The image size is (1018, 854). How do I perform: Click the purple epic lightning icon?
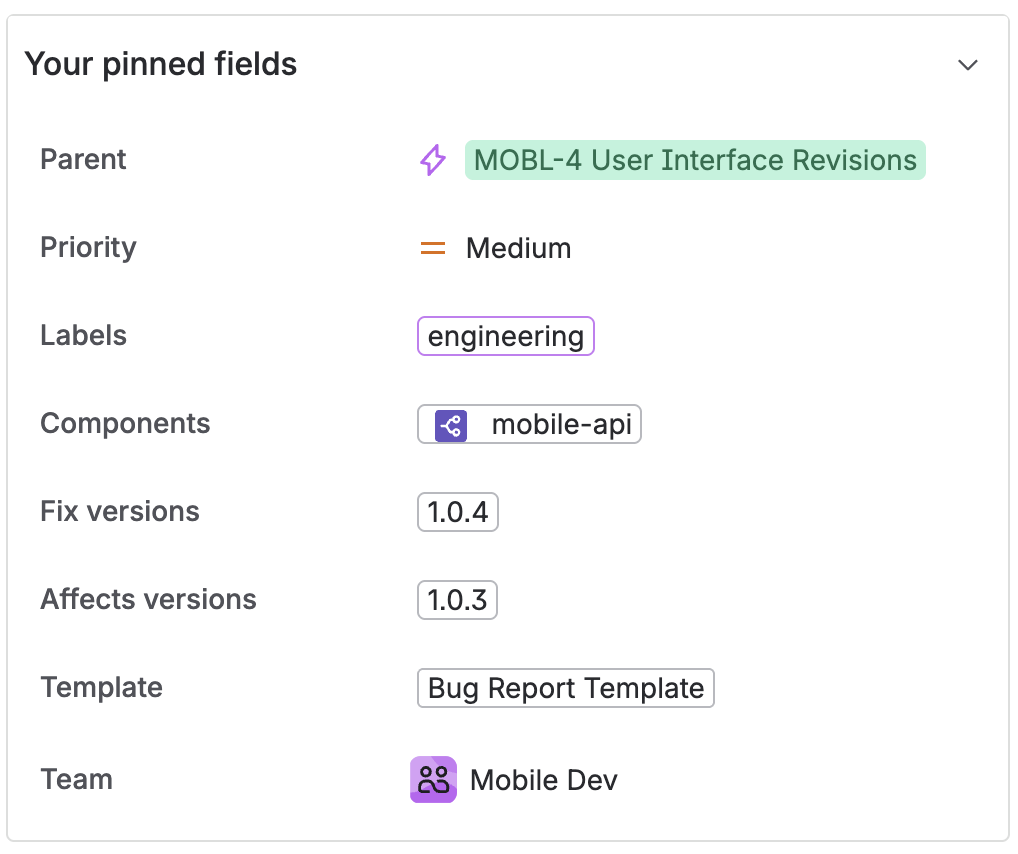pos(432,160)
